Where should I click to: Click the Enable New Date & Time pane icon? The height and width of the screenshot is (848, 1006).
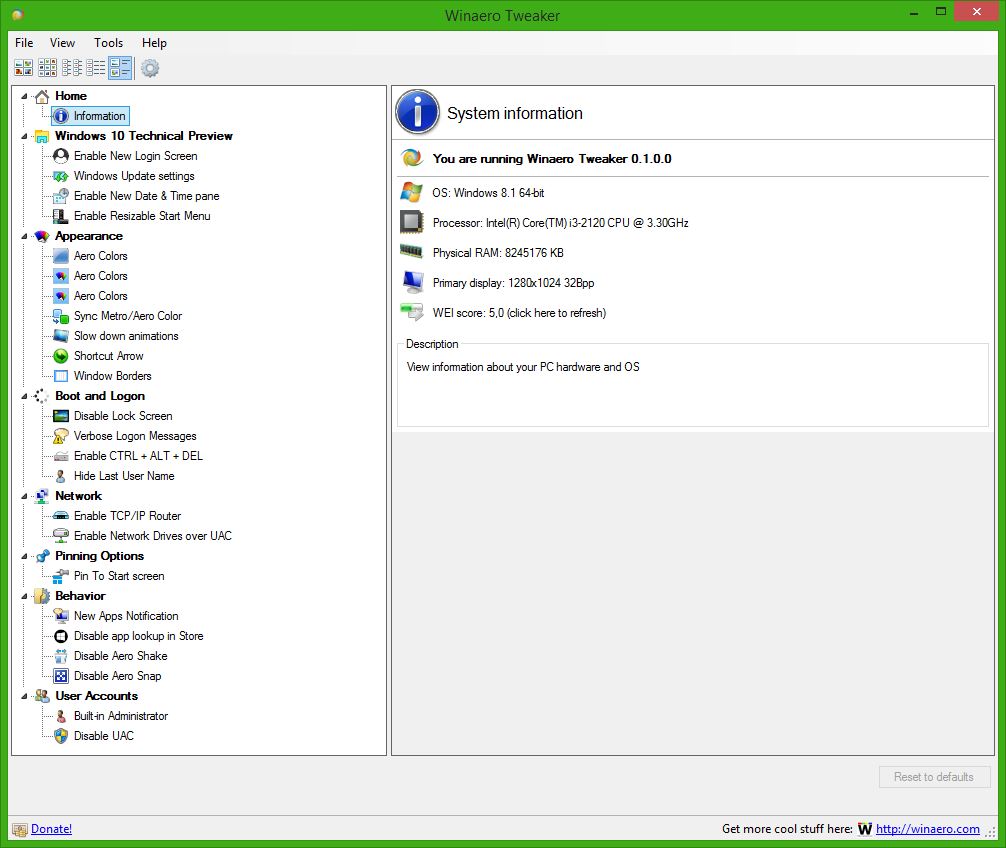pyautogui.click(x=60, y=196)
